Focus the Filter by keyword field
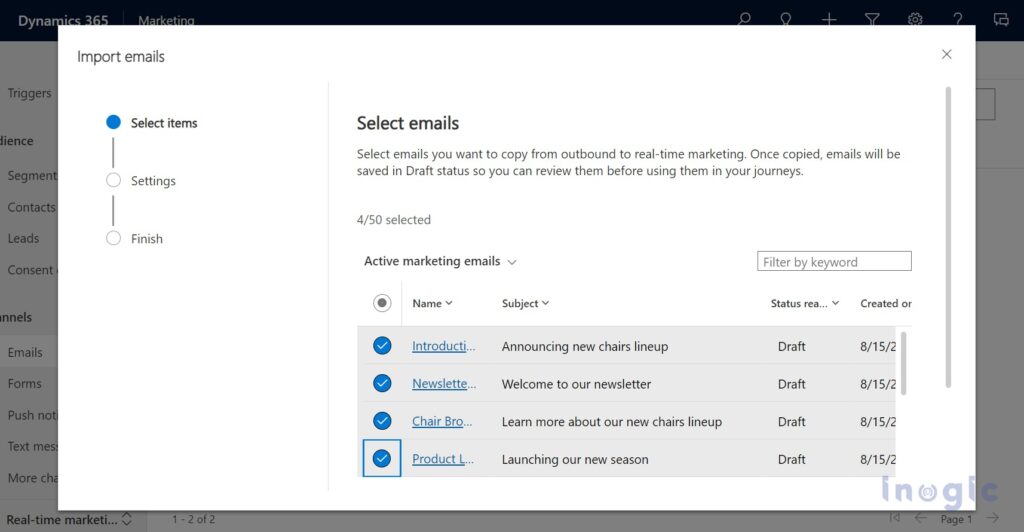1024x532 pixels. point(834,261)
